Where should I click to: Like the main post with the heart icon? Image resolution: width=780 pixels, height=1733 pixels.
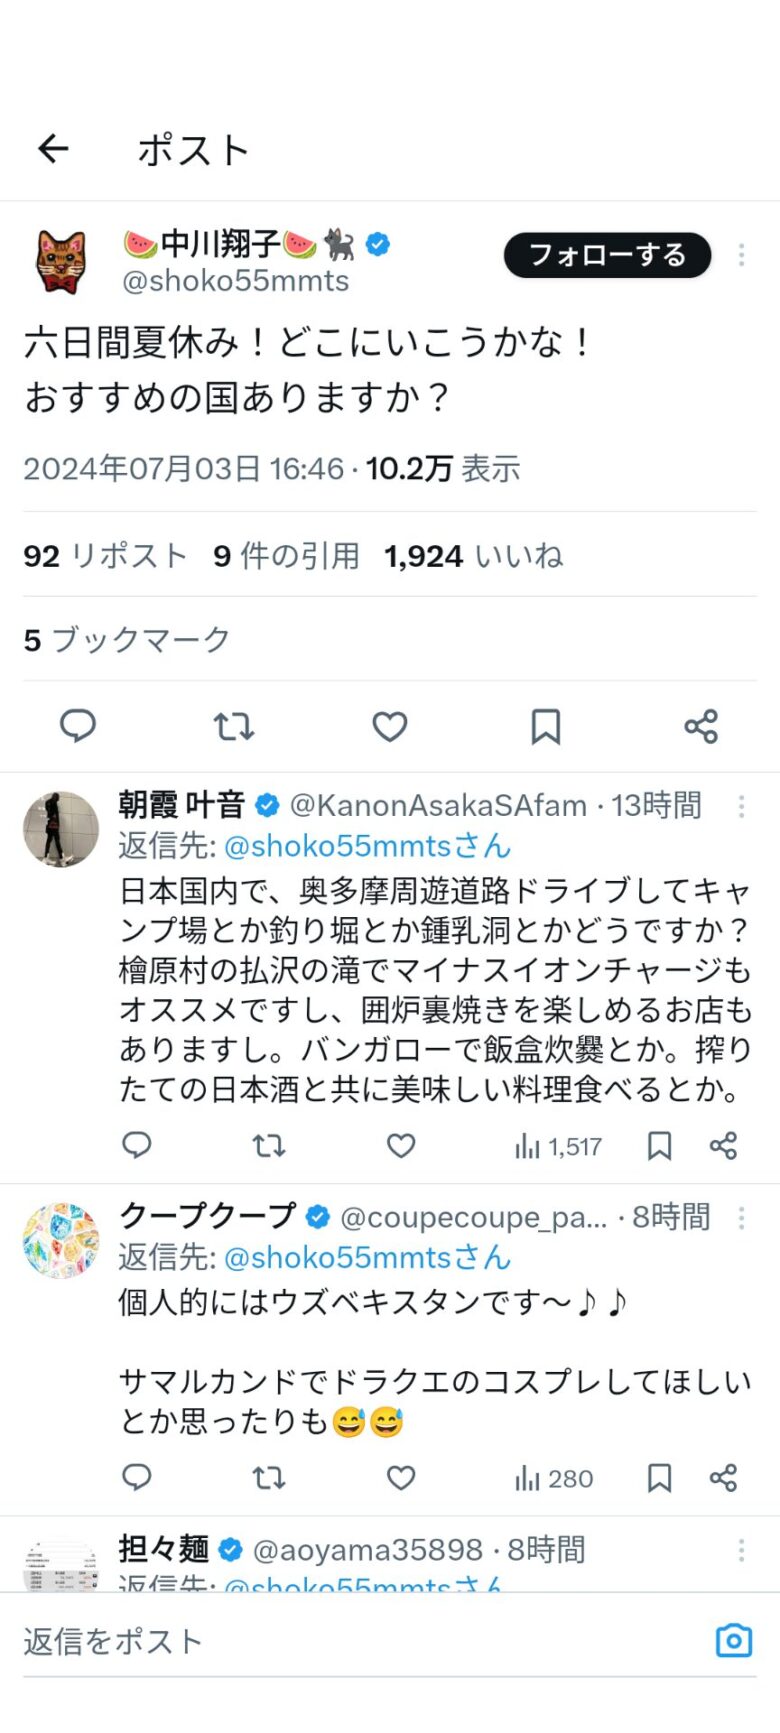(x=390, y=726)
